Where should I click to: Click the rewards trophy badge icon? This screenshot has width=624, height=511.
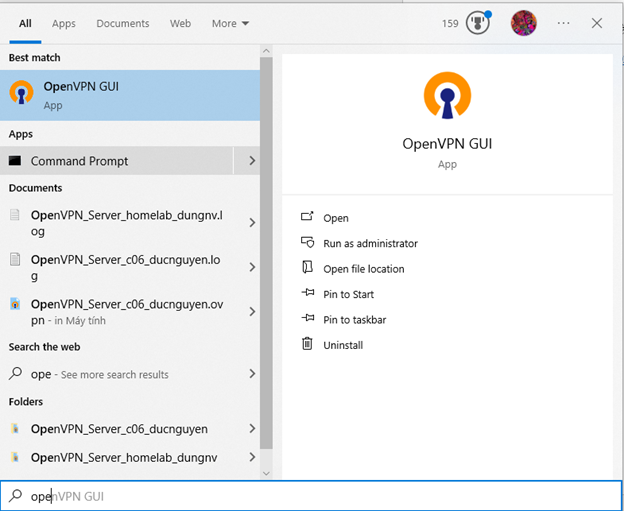(478, 23)
